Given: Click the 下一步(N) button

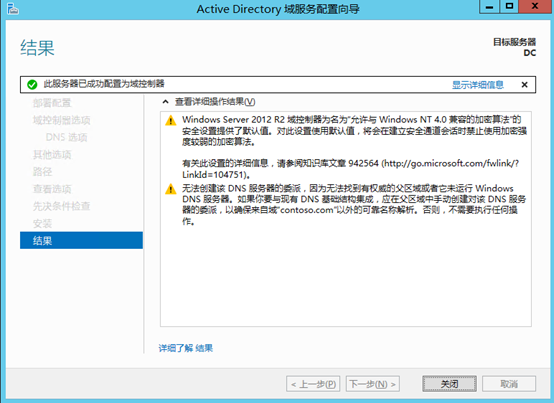Looking at the screenshot, I should (373, 384).
